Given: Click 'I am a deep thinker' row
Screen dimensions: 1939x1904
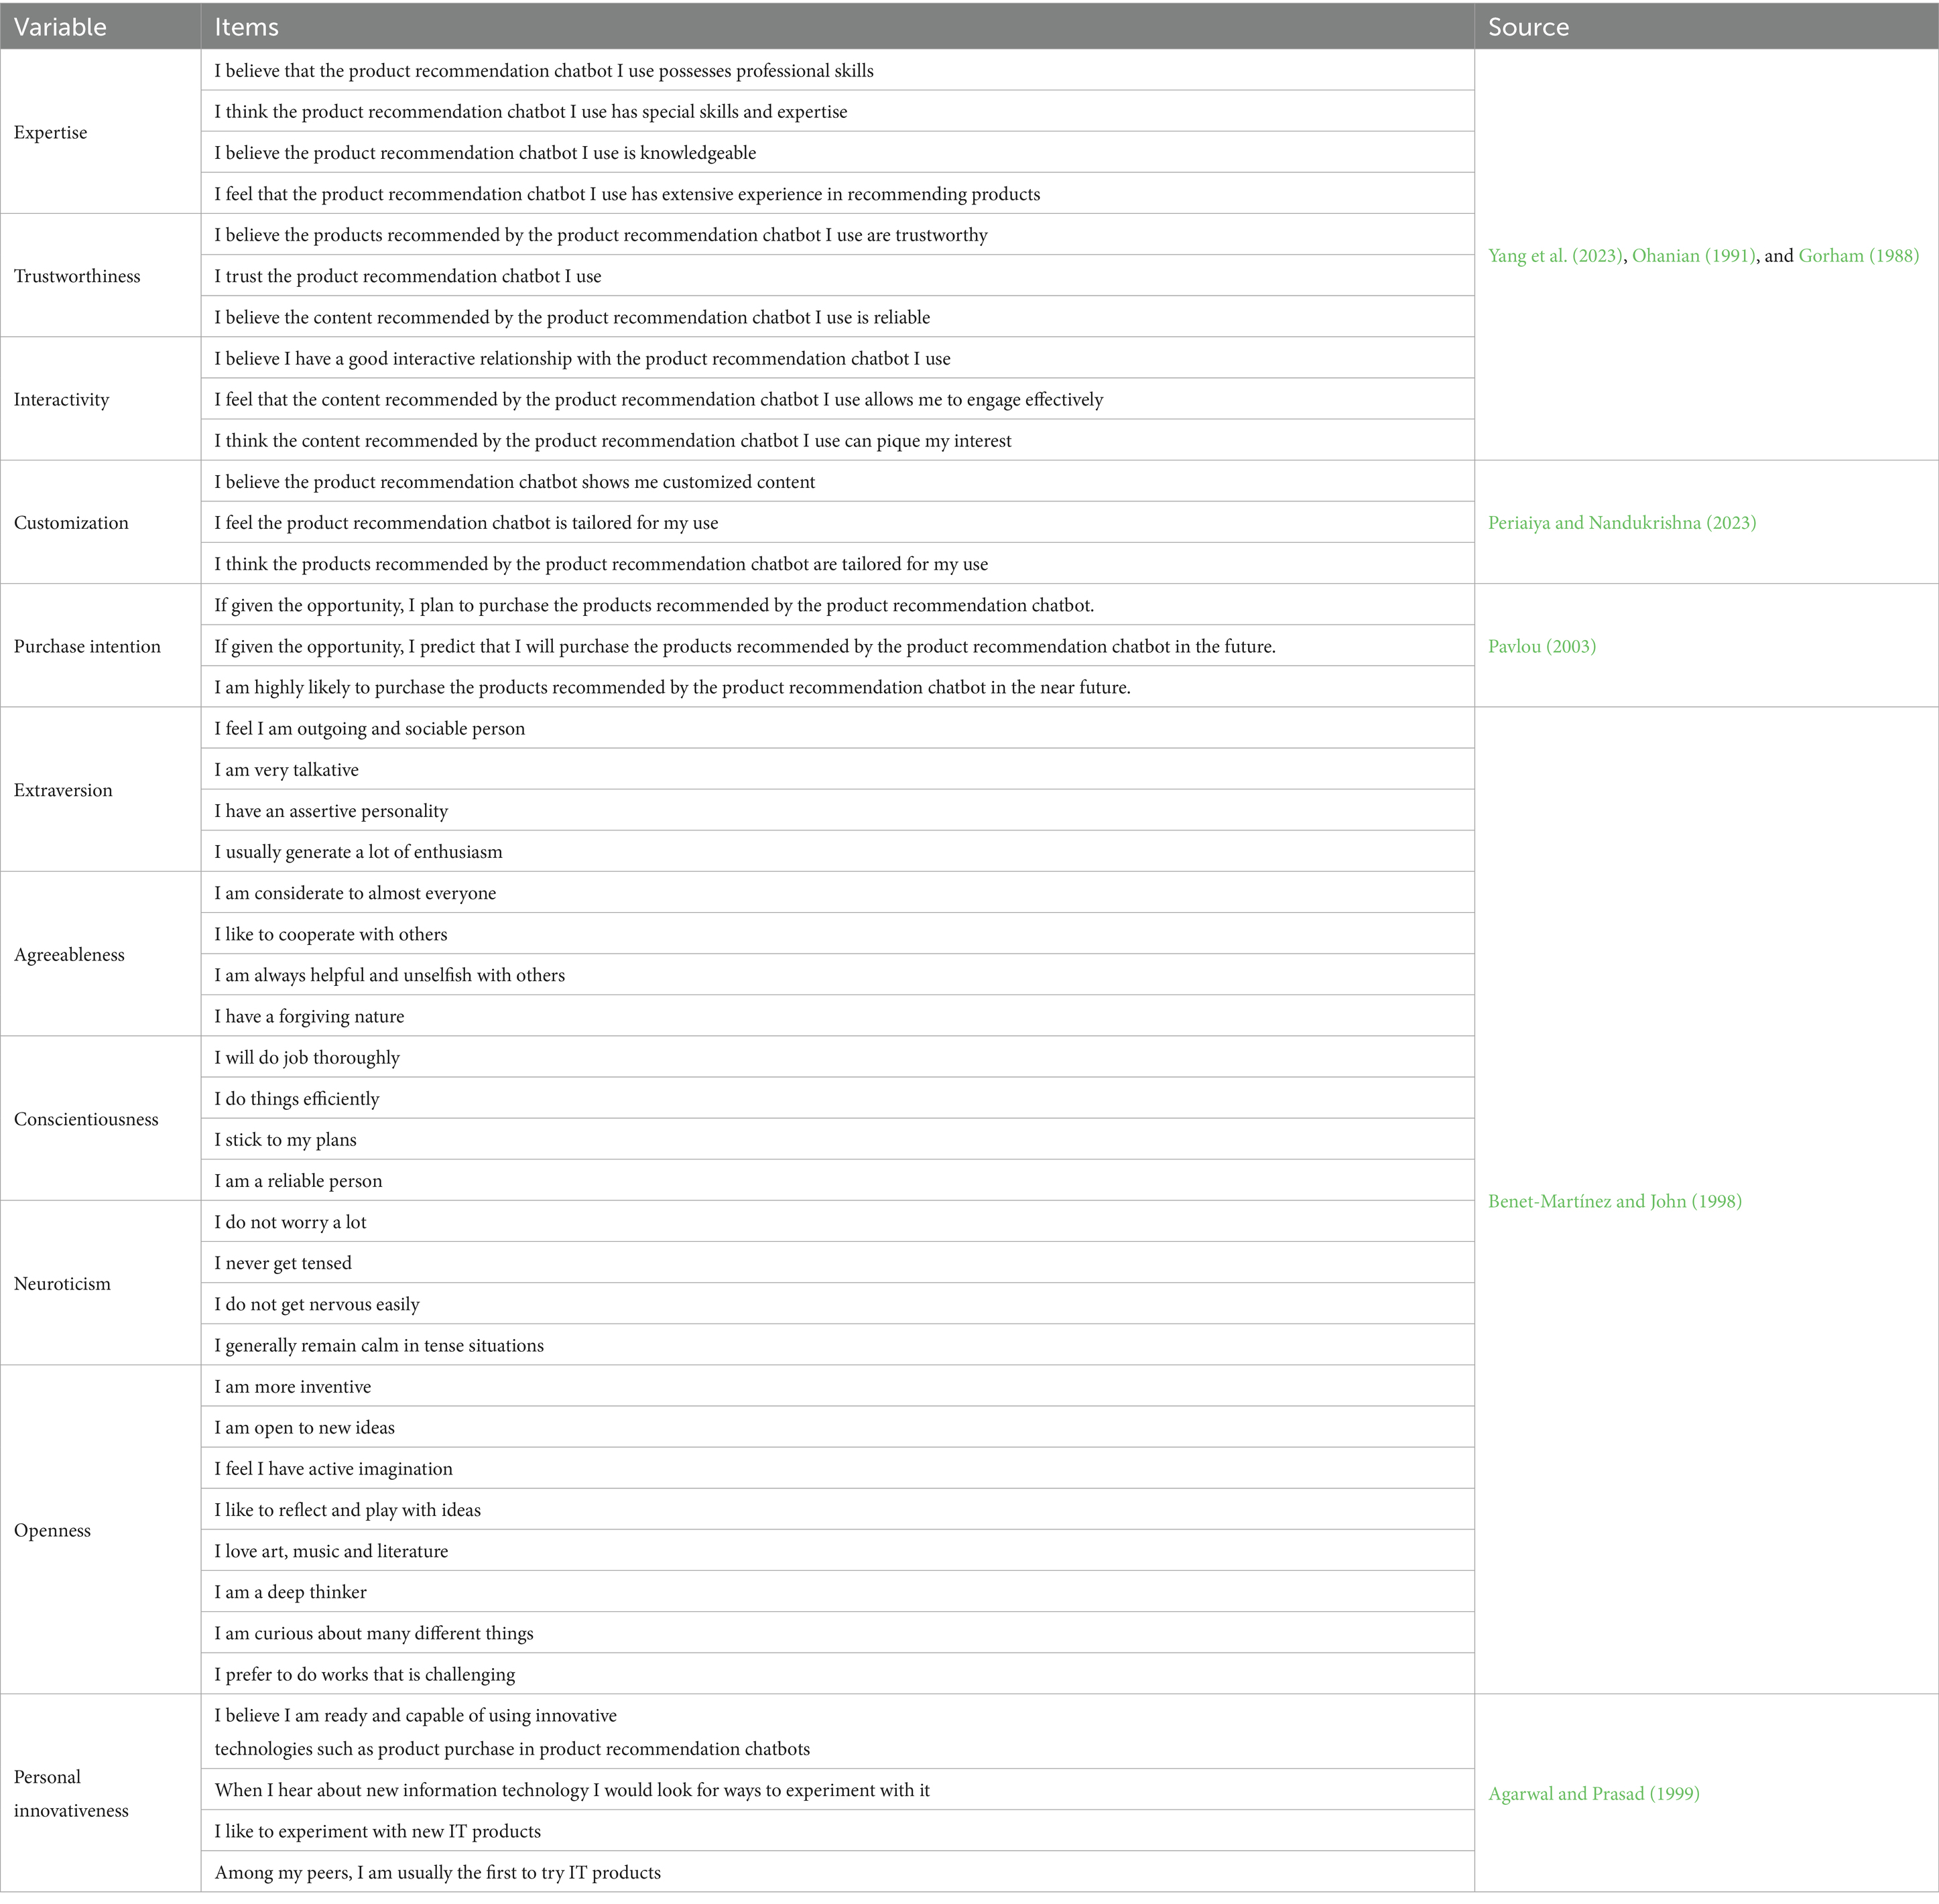Looking at the screenshot, I should (x=838, y=1591).
